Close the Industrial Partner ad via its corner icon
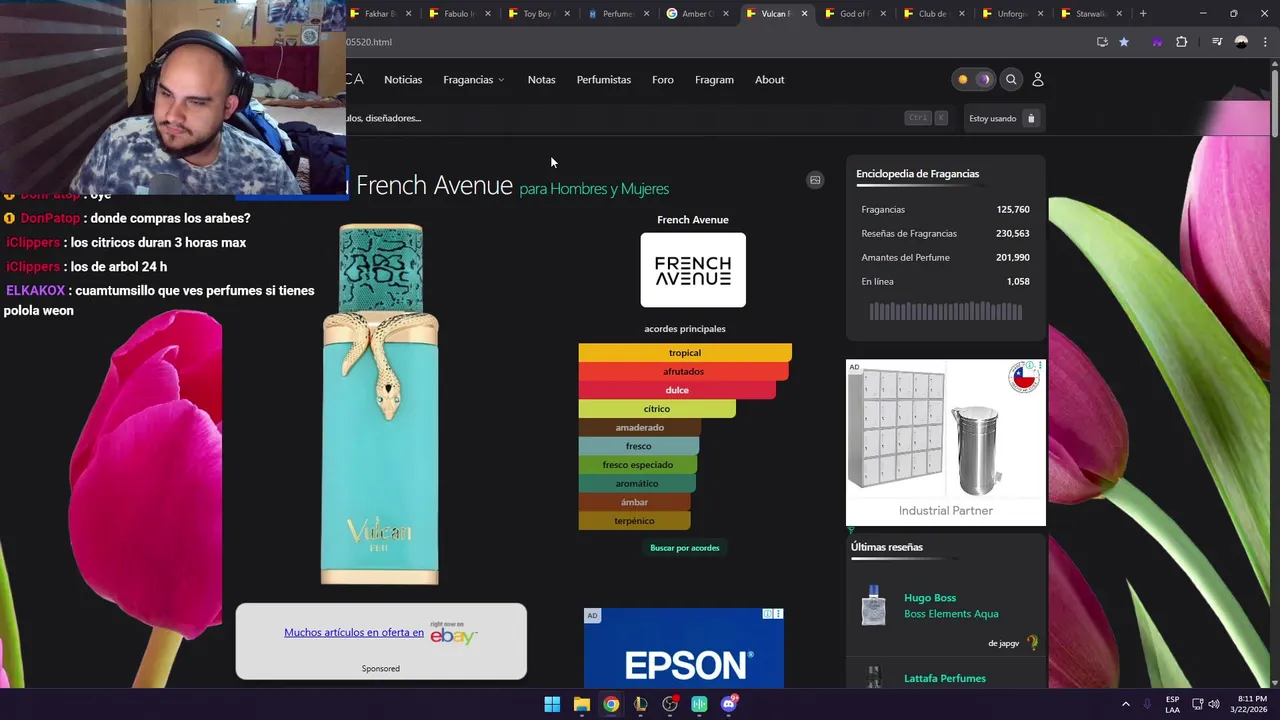Screen dimensions: 1280x720 1040,366
